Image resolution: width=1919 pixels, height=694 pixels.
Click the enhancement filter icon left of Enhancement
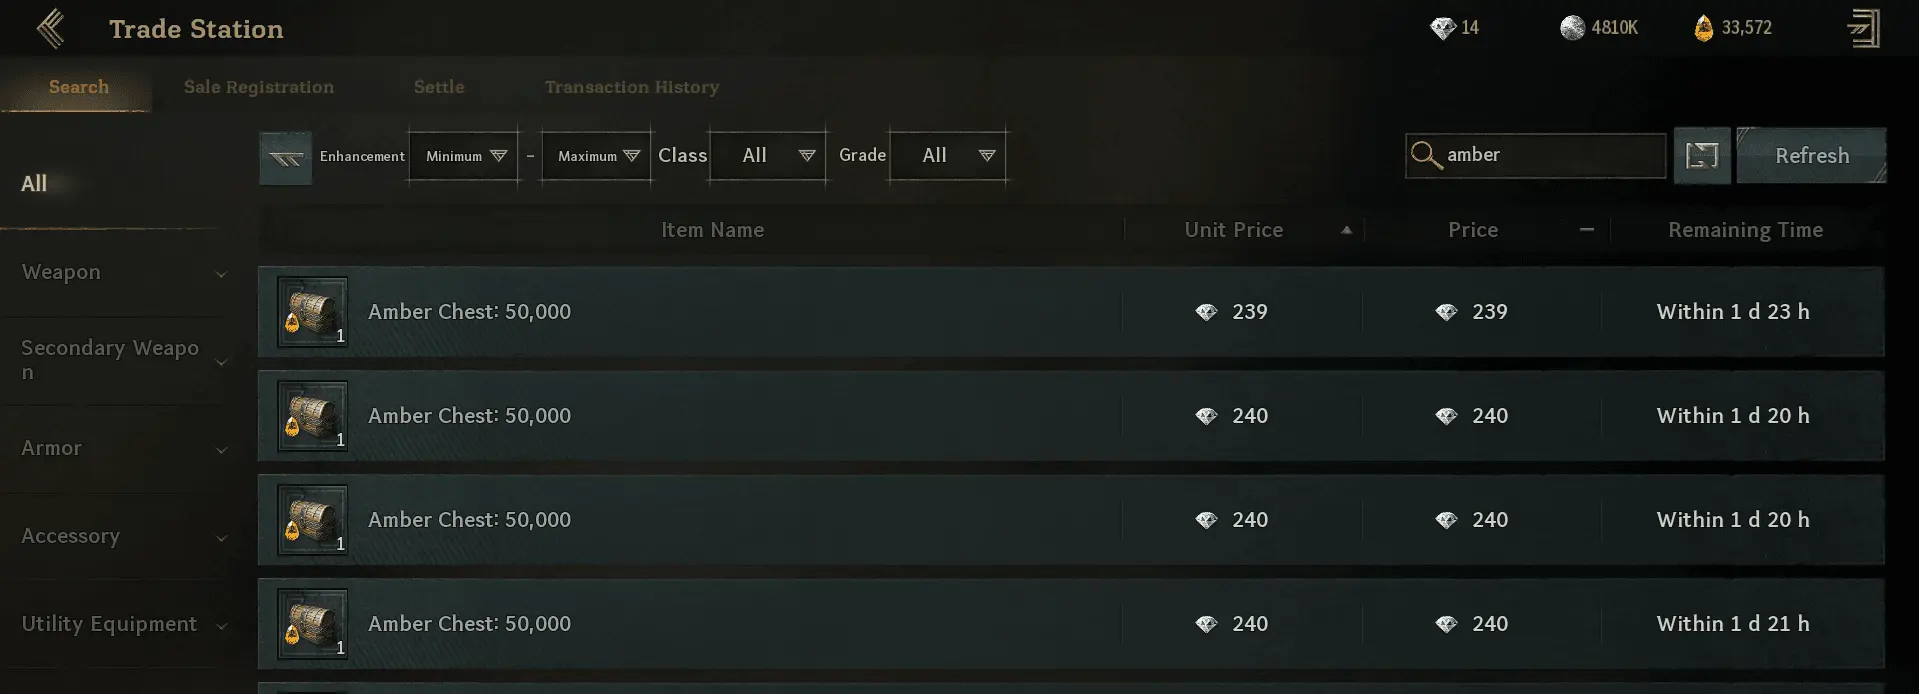tap(285, 157)
